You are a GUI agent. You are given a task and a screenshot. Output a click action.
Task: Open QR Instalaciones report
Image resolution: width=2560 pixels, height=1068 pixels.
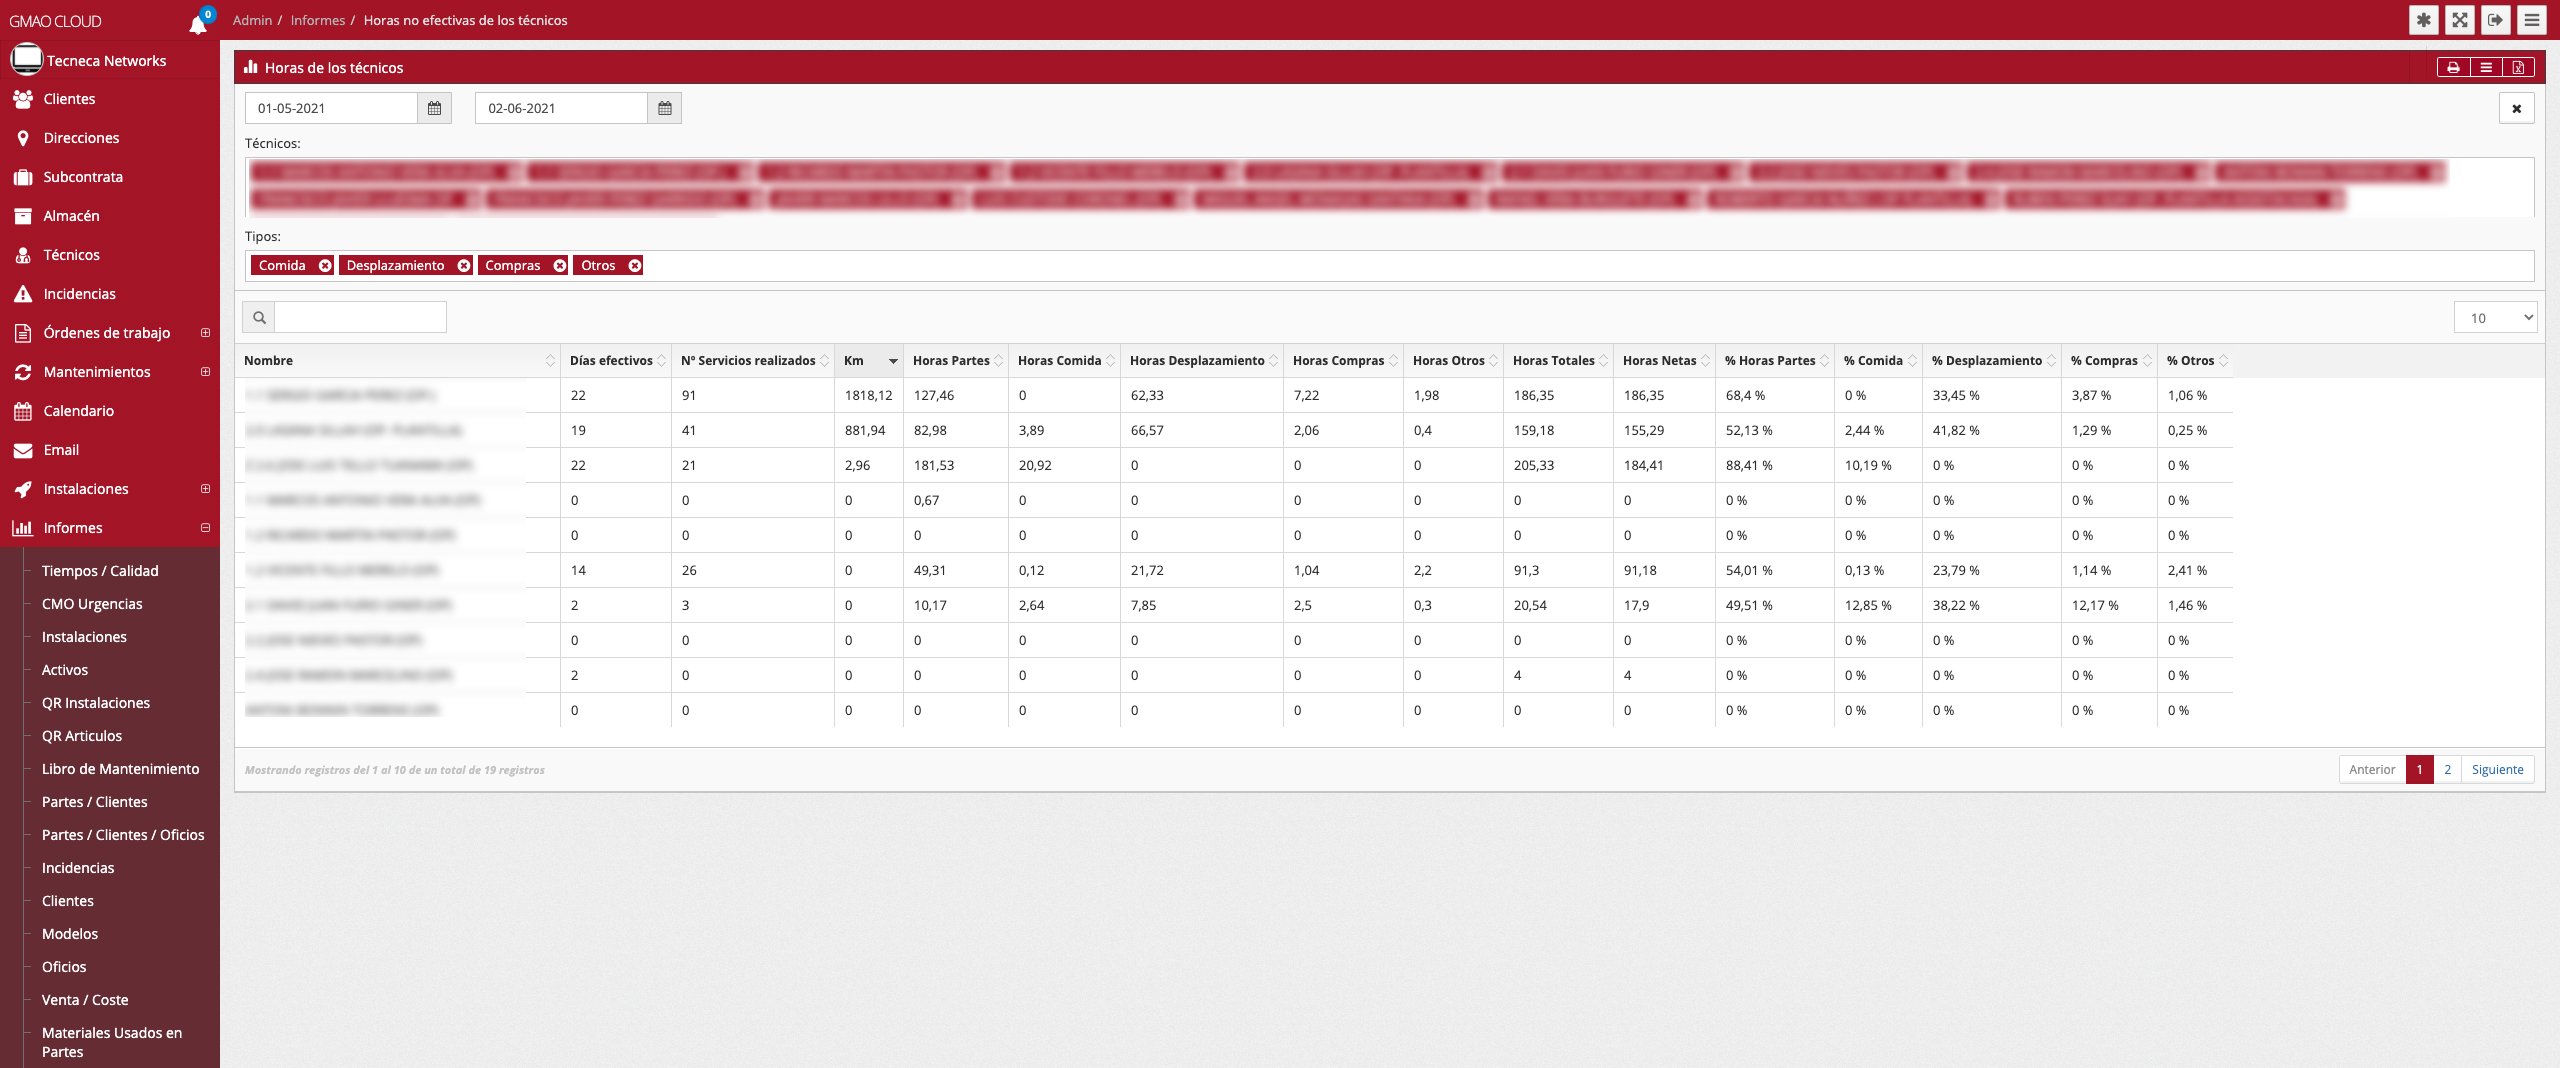pyautogui.click(x=96, y=703)
